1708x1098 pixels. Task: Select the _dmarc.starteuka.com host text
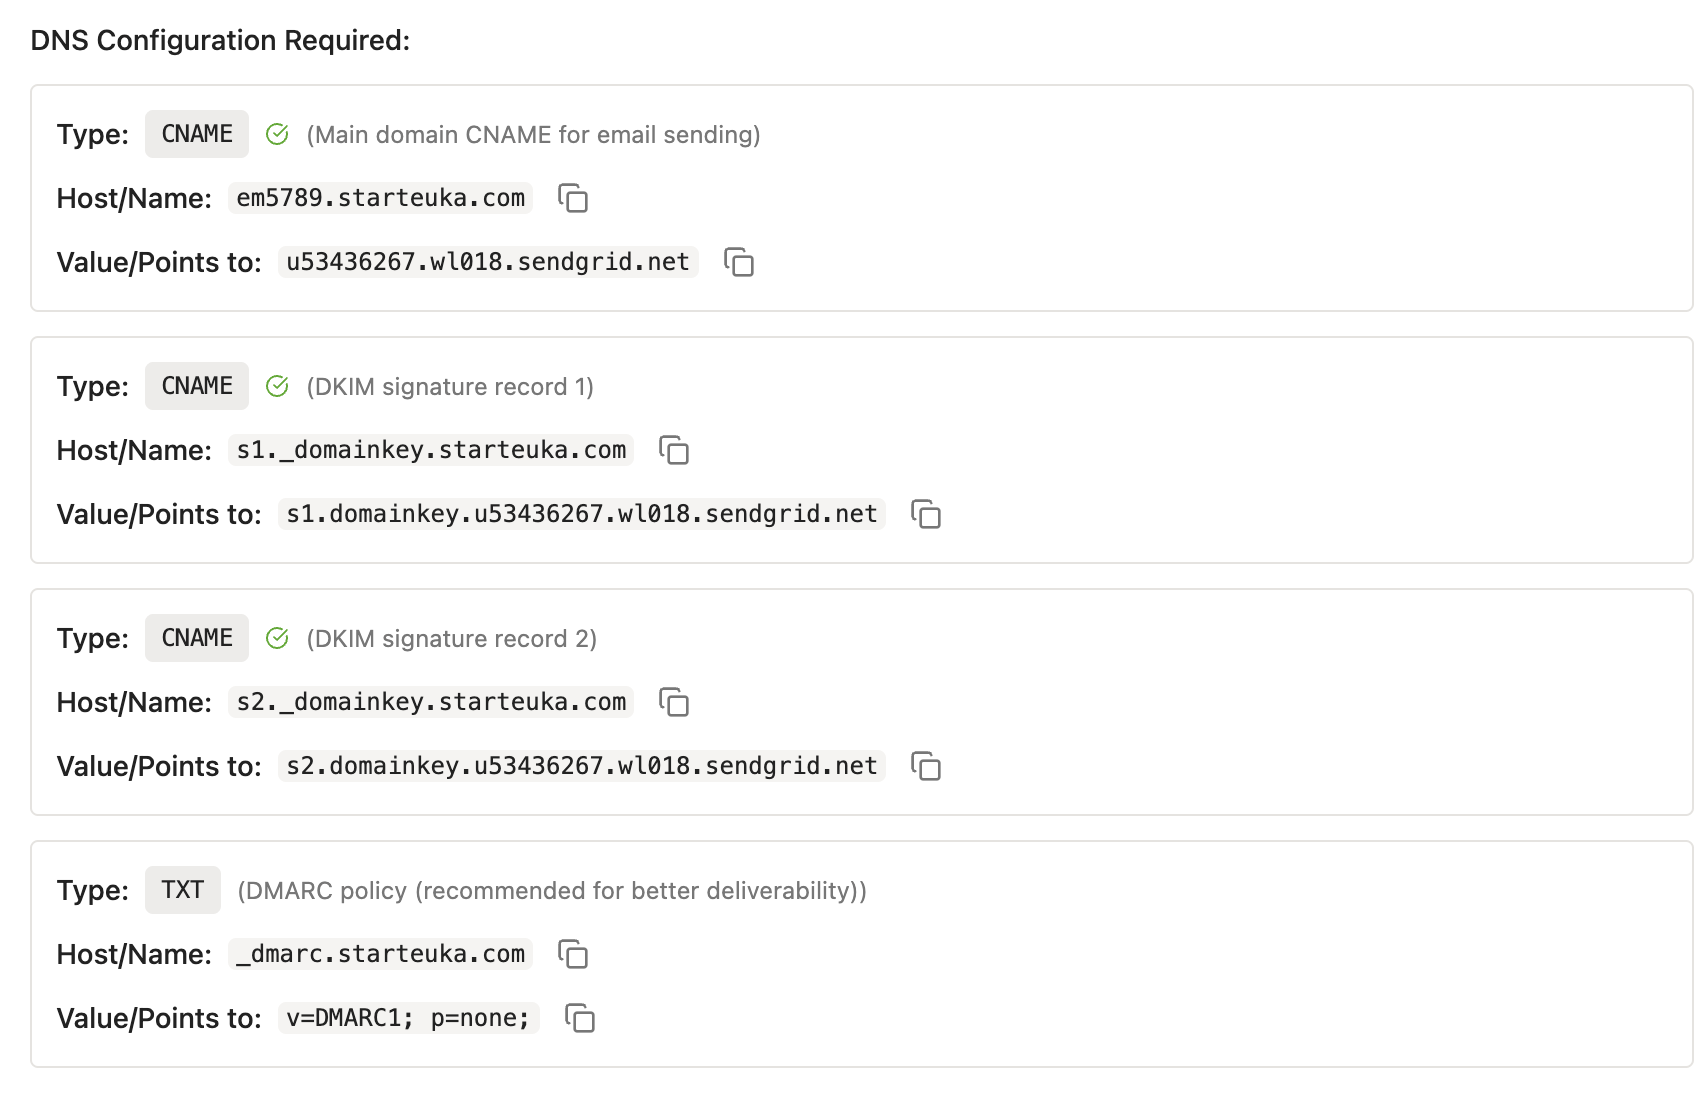381,954
